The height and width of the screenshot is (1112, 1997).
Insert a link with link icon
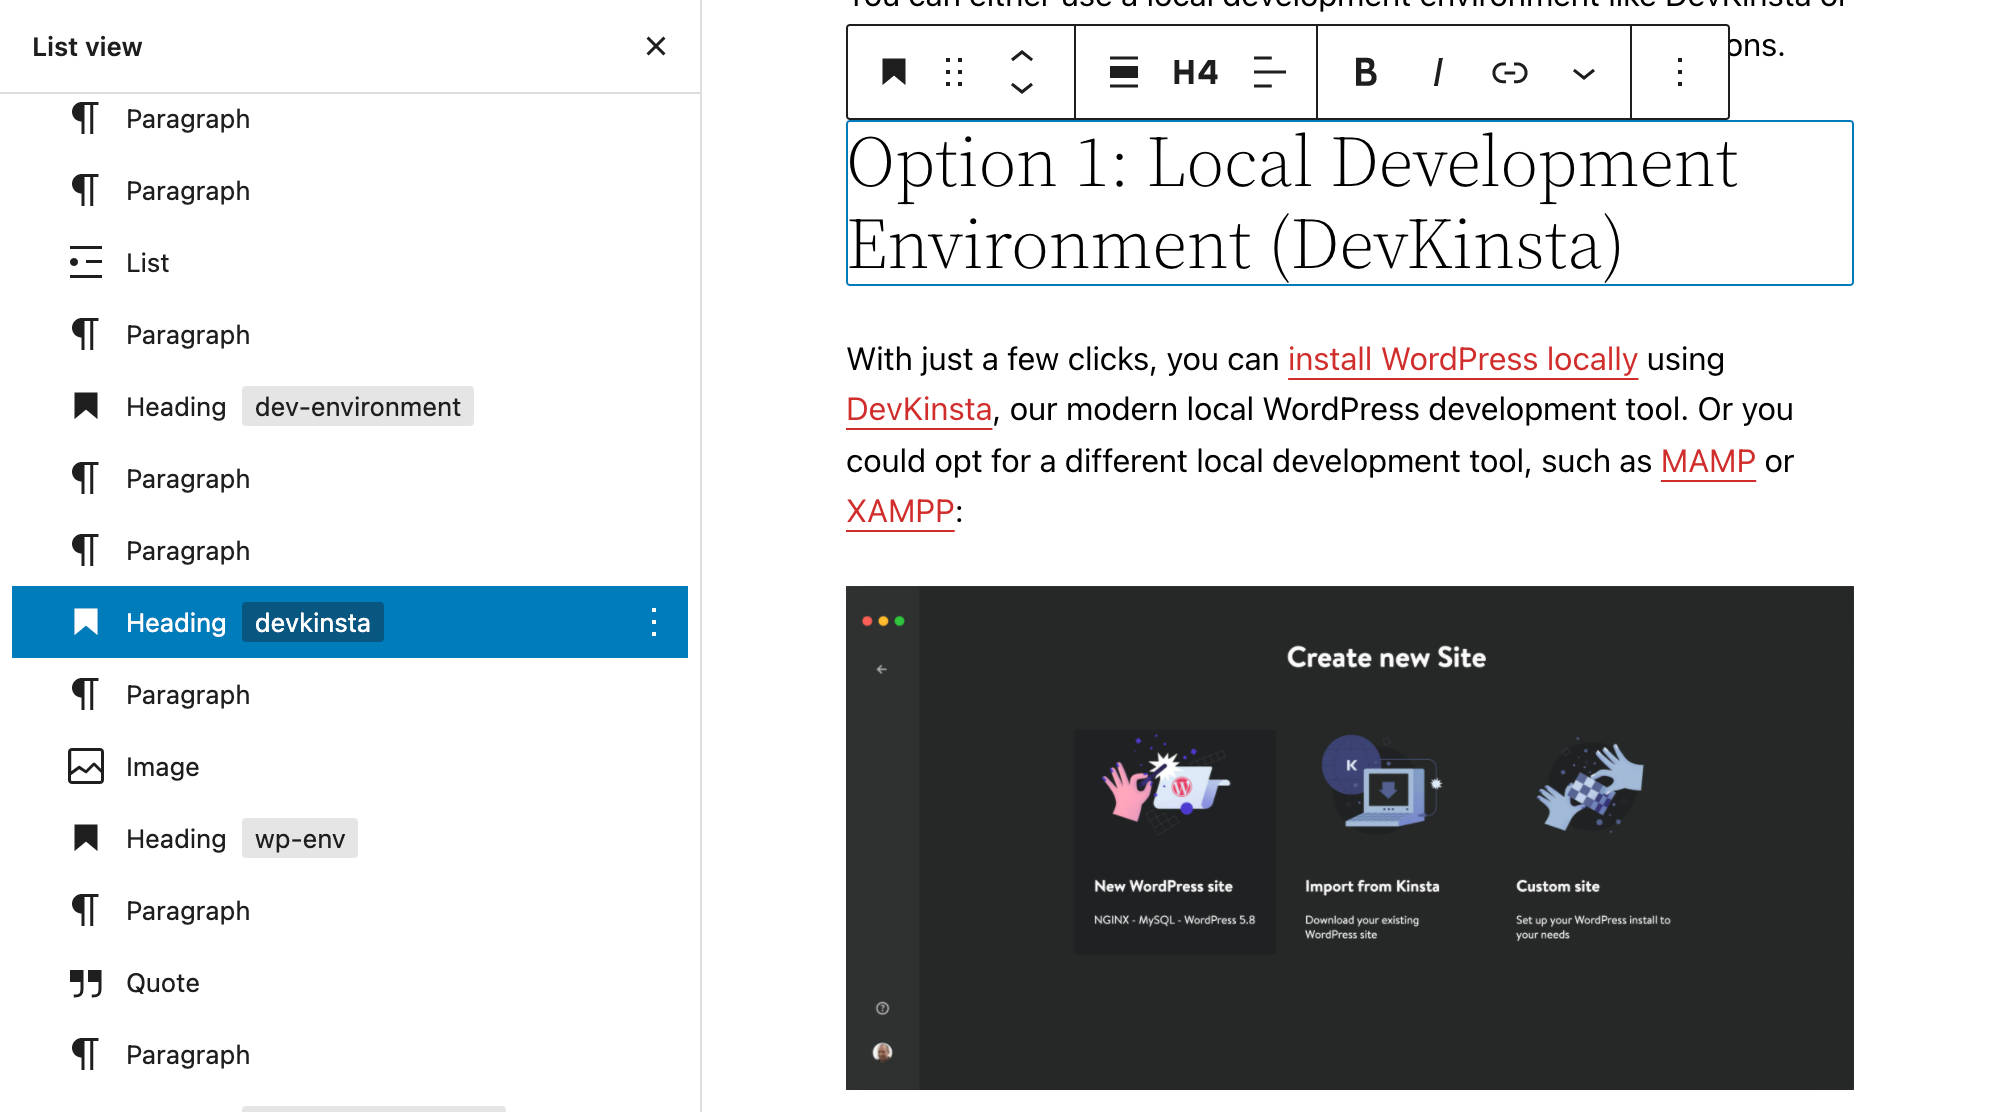(1509, 72)
